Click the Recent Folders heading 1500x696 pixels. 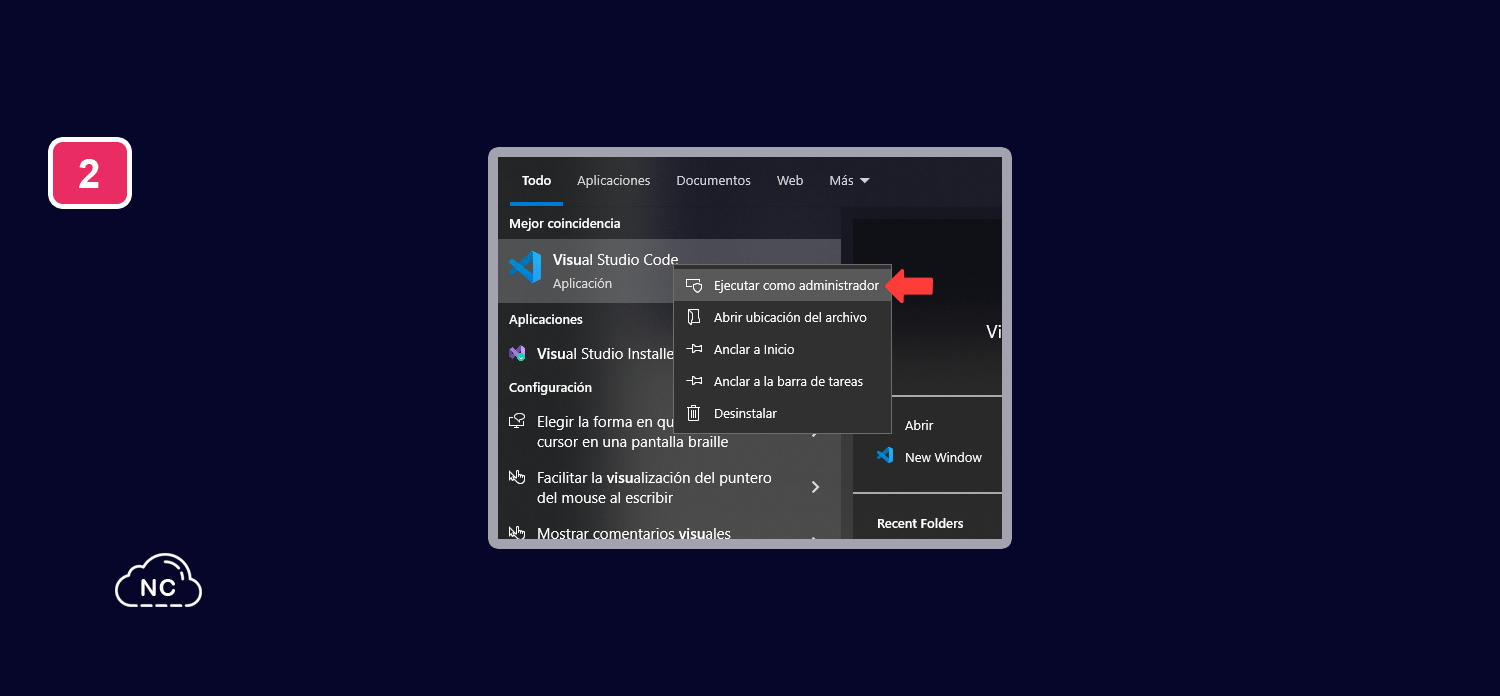click(920, 524)
